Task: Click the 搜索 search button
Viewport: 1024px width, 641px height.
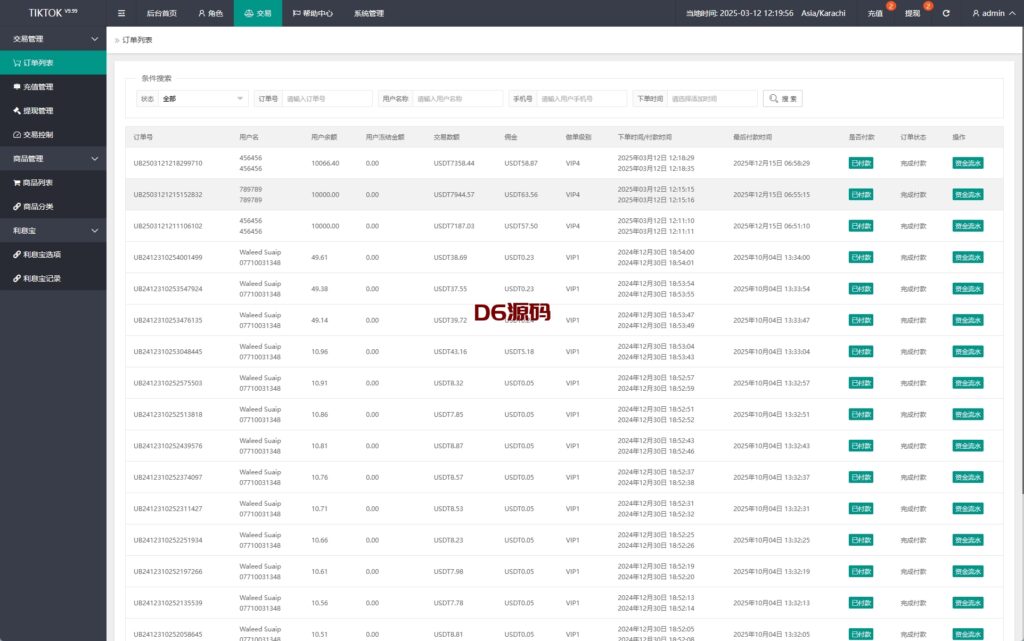Action: 782,99
